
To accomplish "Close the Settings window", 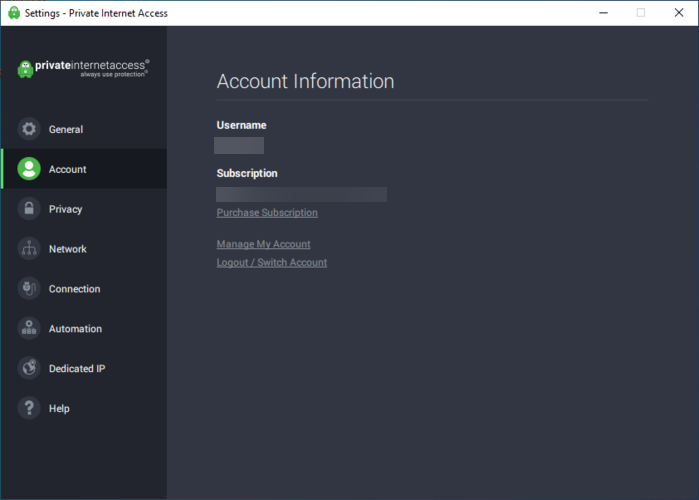I will pos(679,13).
